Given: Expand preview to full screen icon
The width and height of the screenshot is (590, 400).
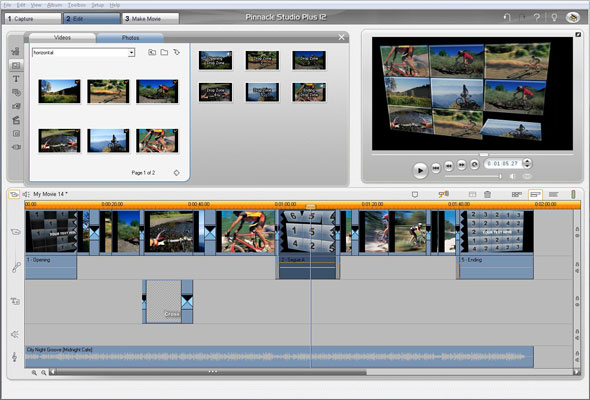Looking at the screenshot, I should coord(578,35).
